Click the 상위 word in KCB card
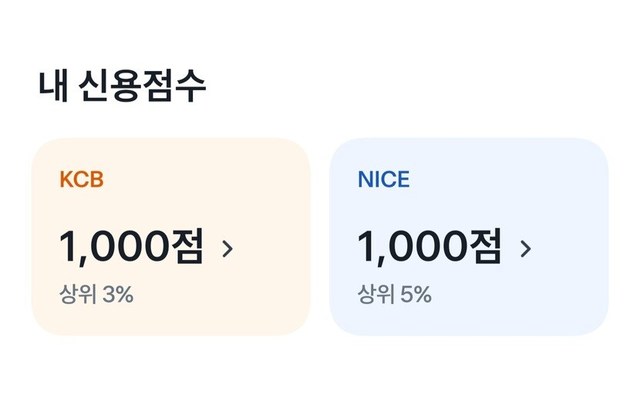The image size is (640, 402). click(76, 294)
